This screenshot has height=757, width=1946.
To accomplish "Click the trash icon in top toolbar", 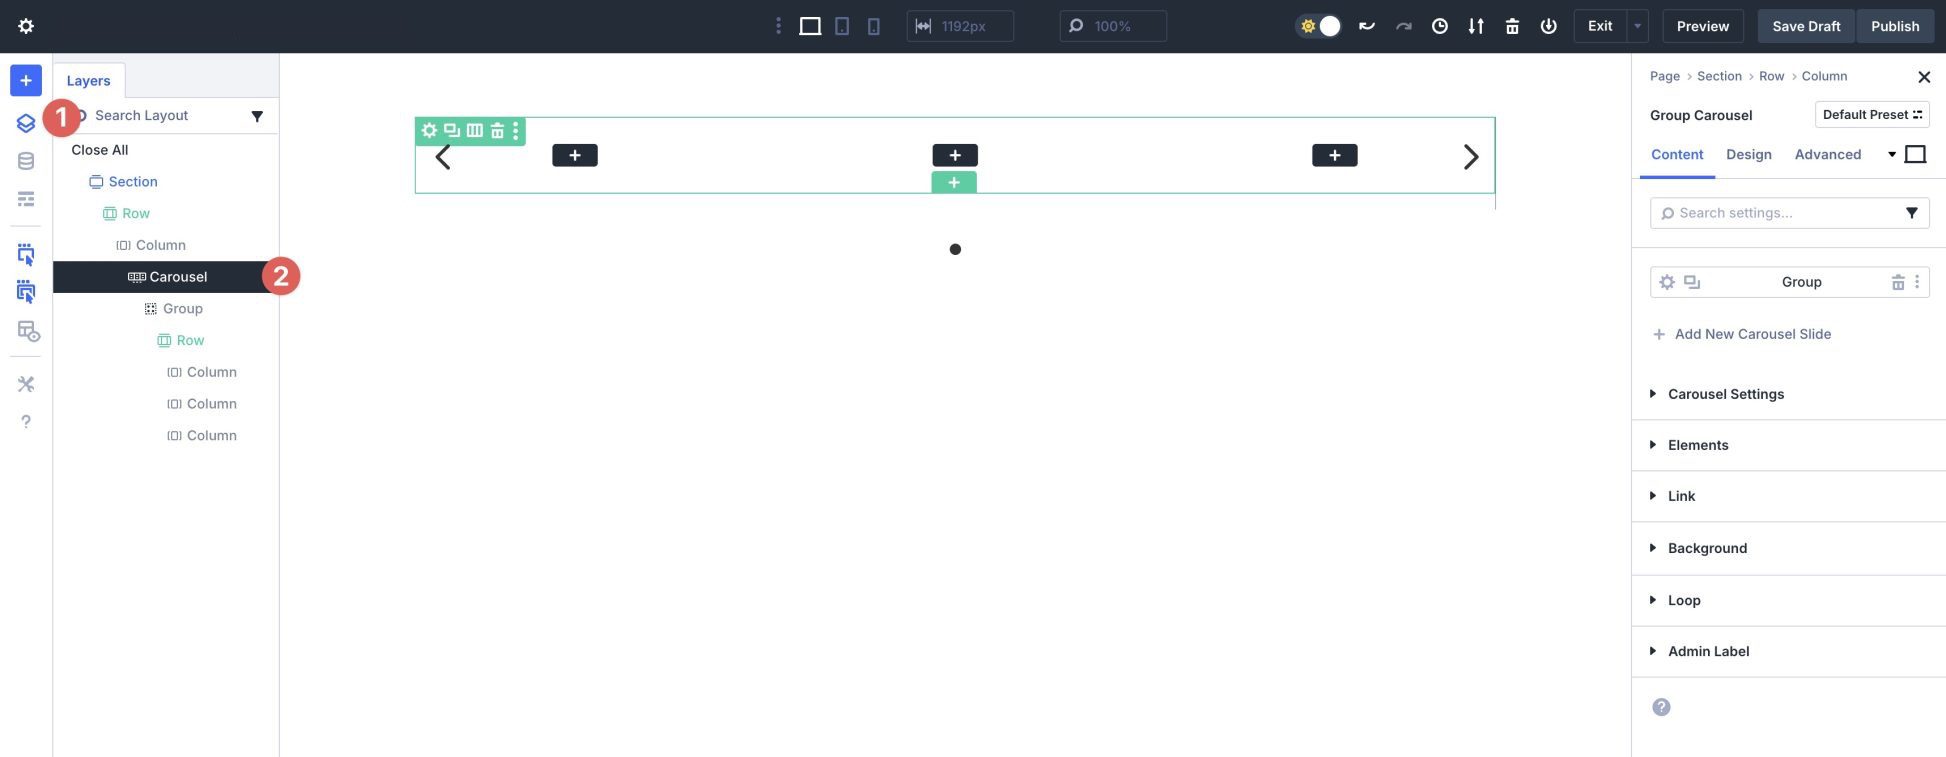I will tap(1512, 26).
